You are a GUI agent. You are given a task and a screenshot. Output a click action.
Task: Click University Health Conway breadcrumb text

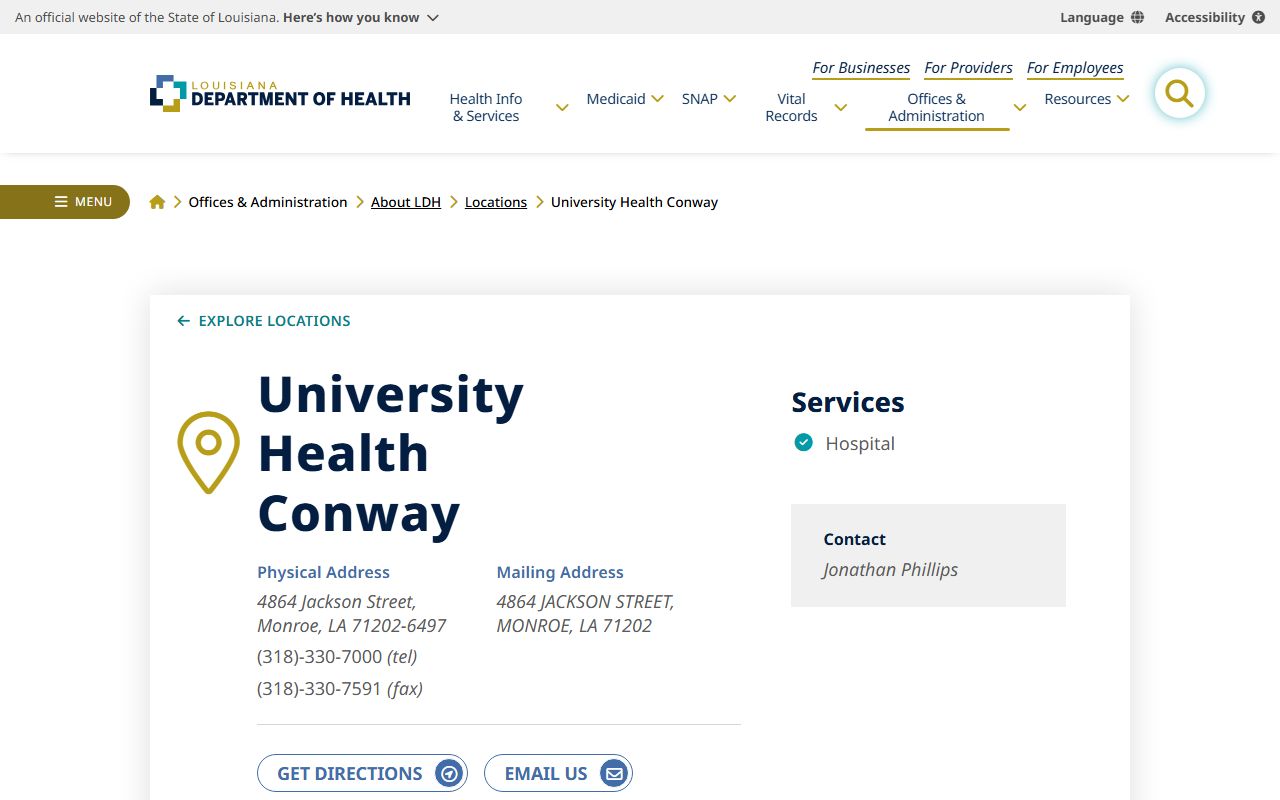(635, 202)
